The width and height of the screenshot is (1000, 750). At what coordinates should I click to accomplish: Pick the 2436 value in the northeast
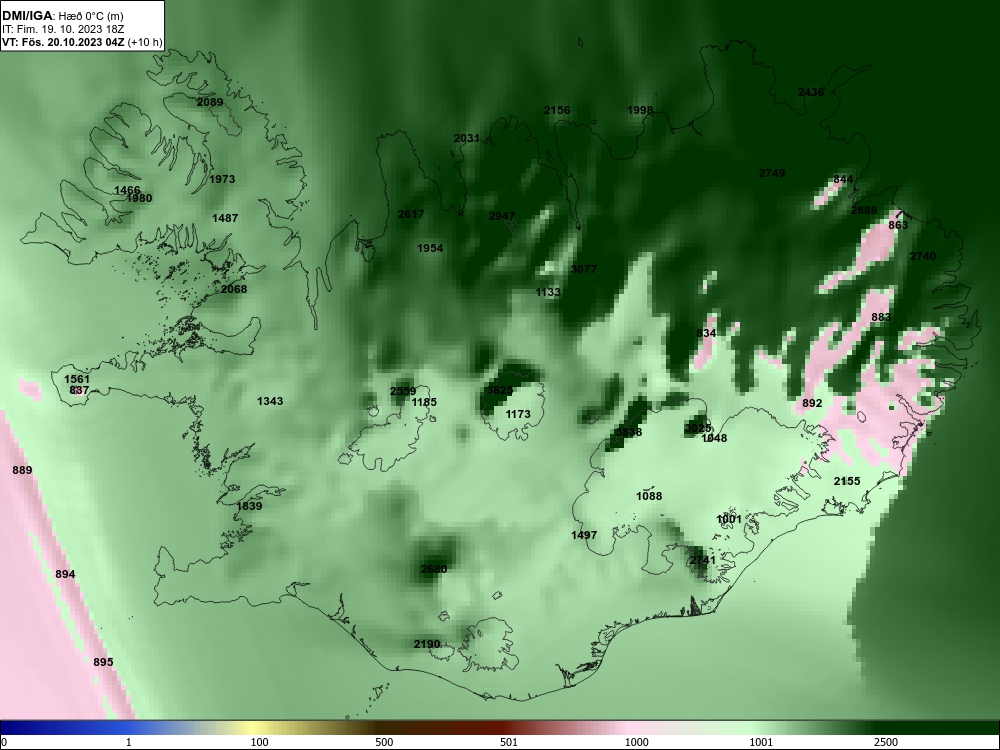pyautogui.click(x=811, y=92)
